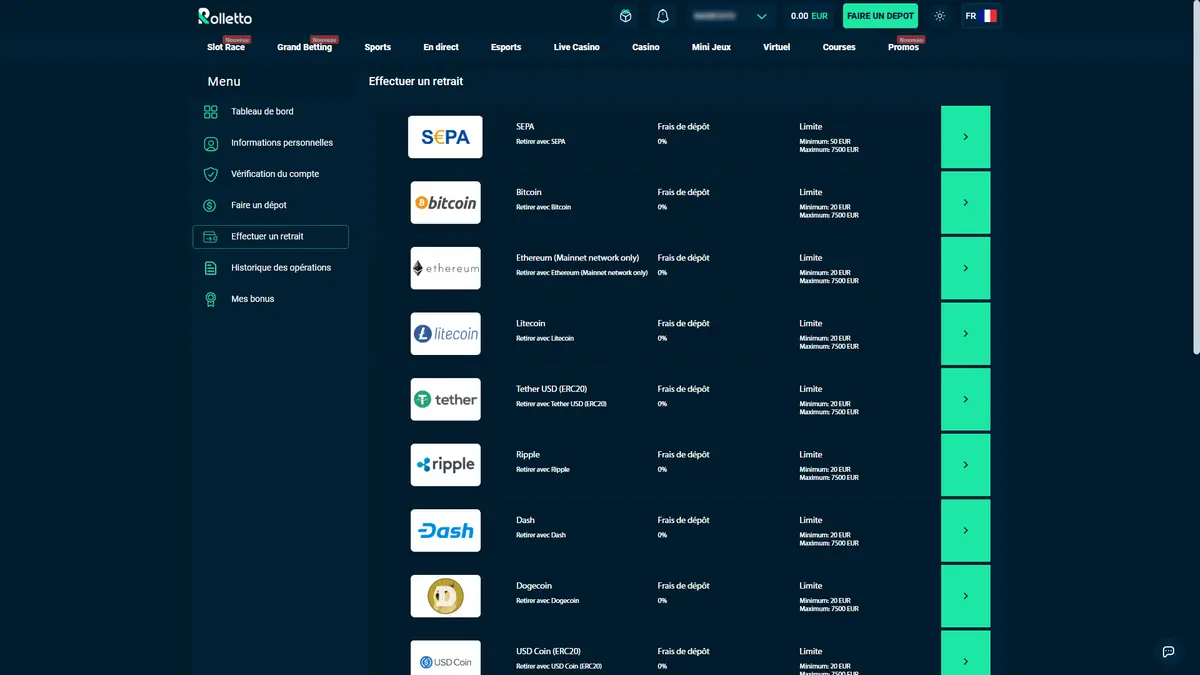Open Mes bonus link

pos(252,299)
